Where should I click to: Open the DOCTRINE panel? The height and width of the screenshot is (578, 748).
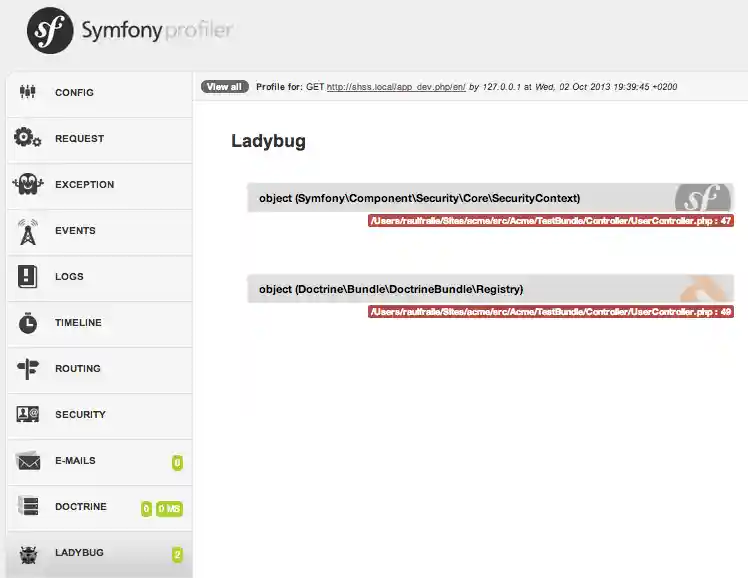[100, 507]
